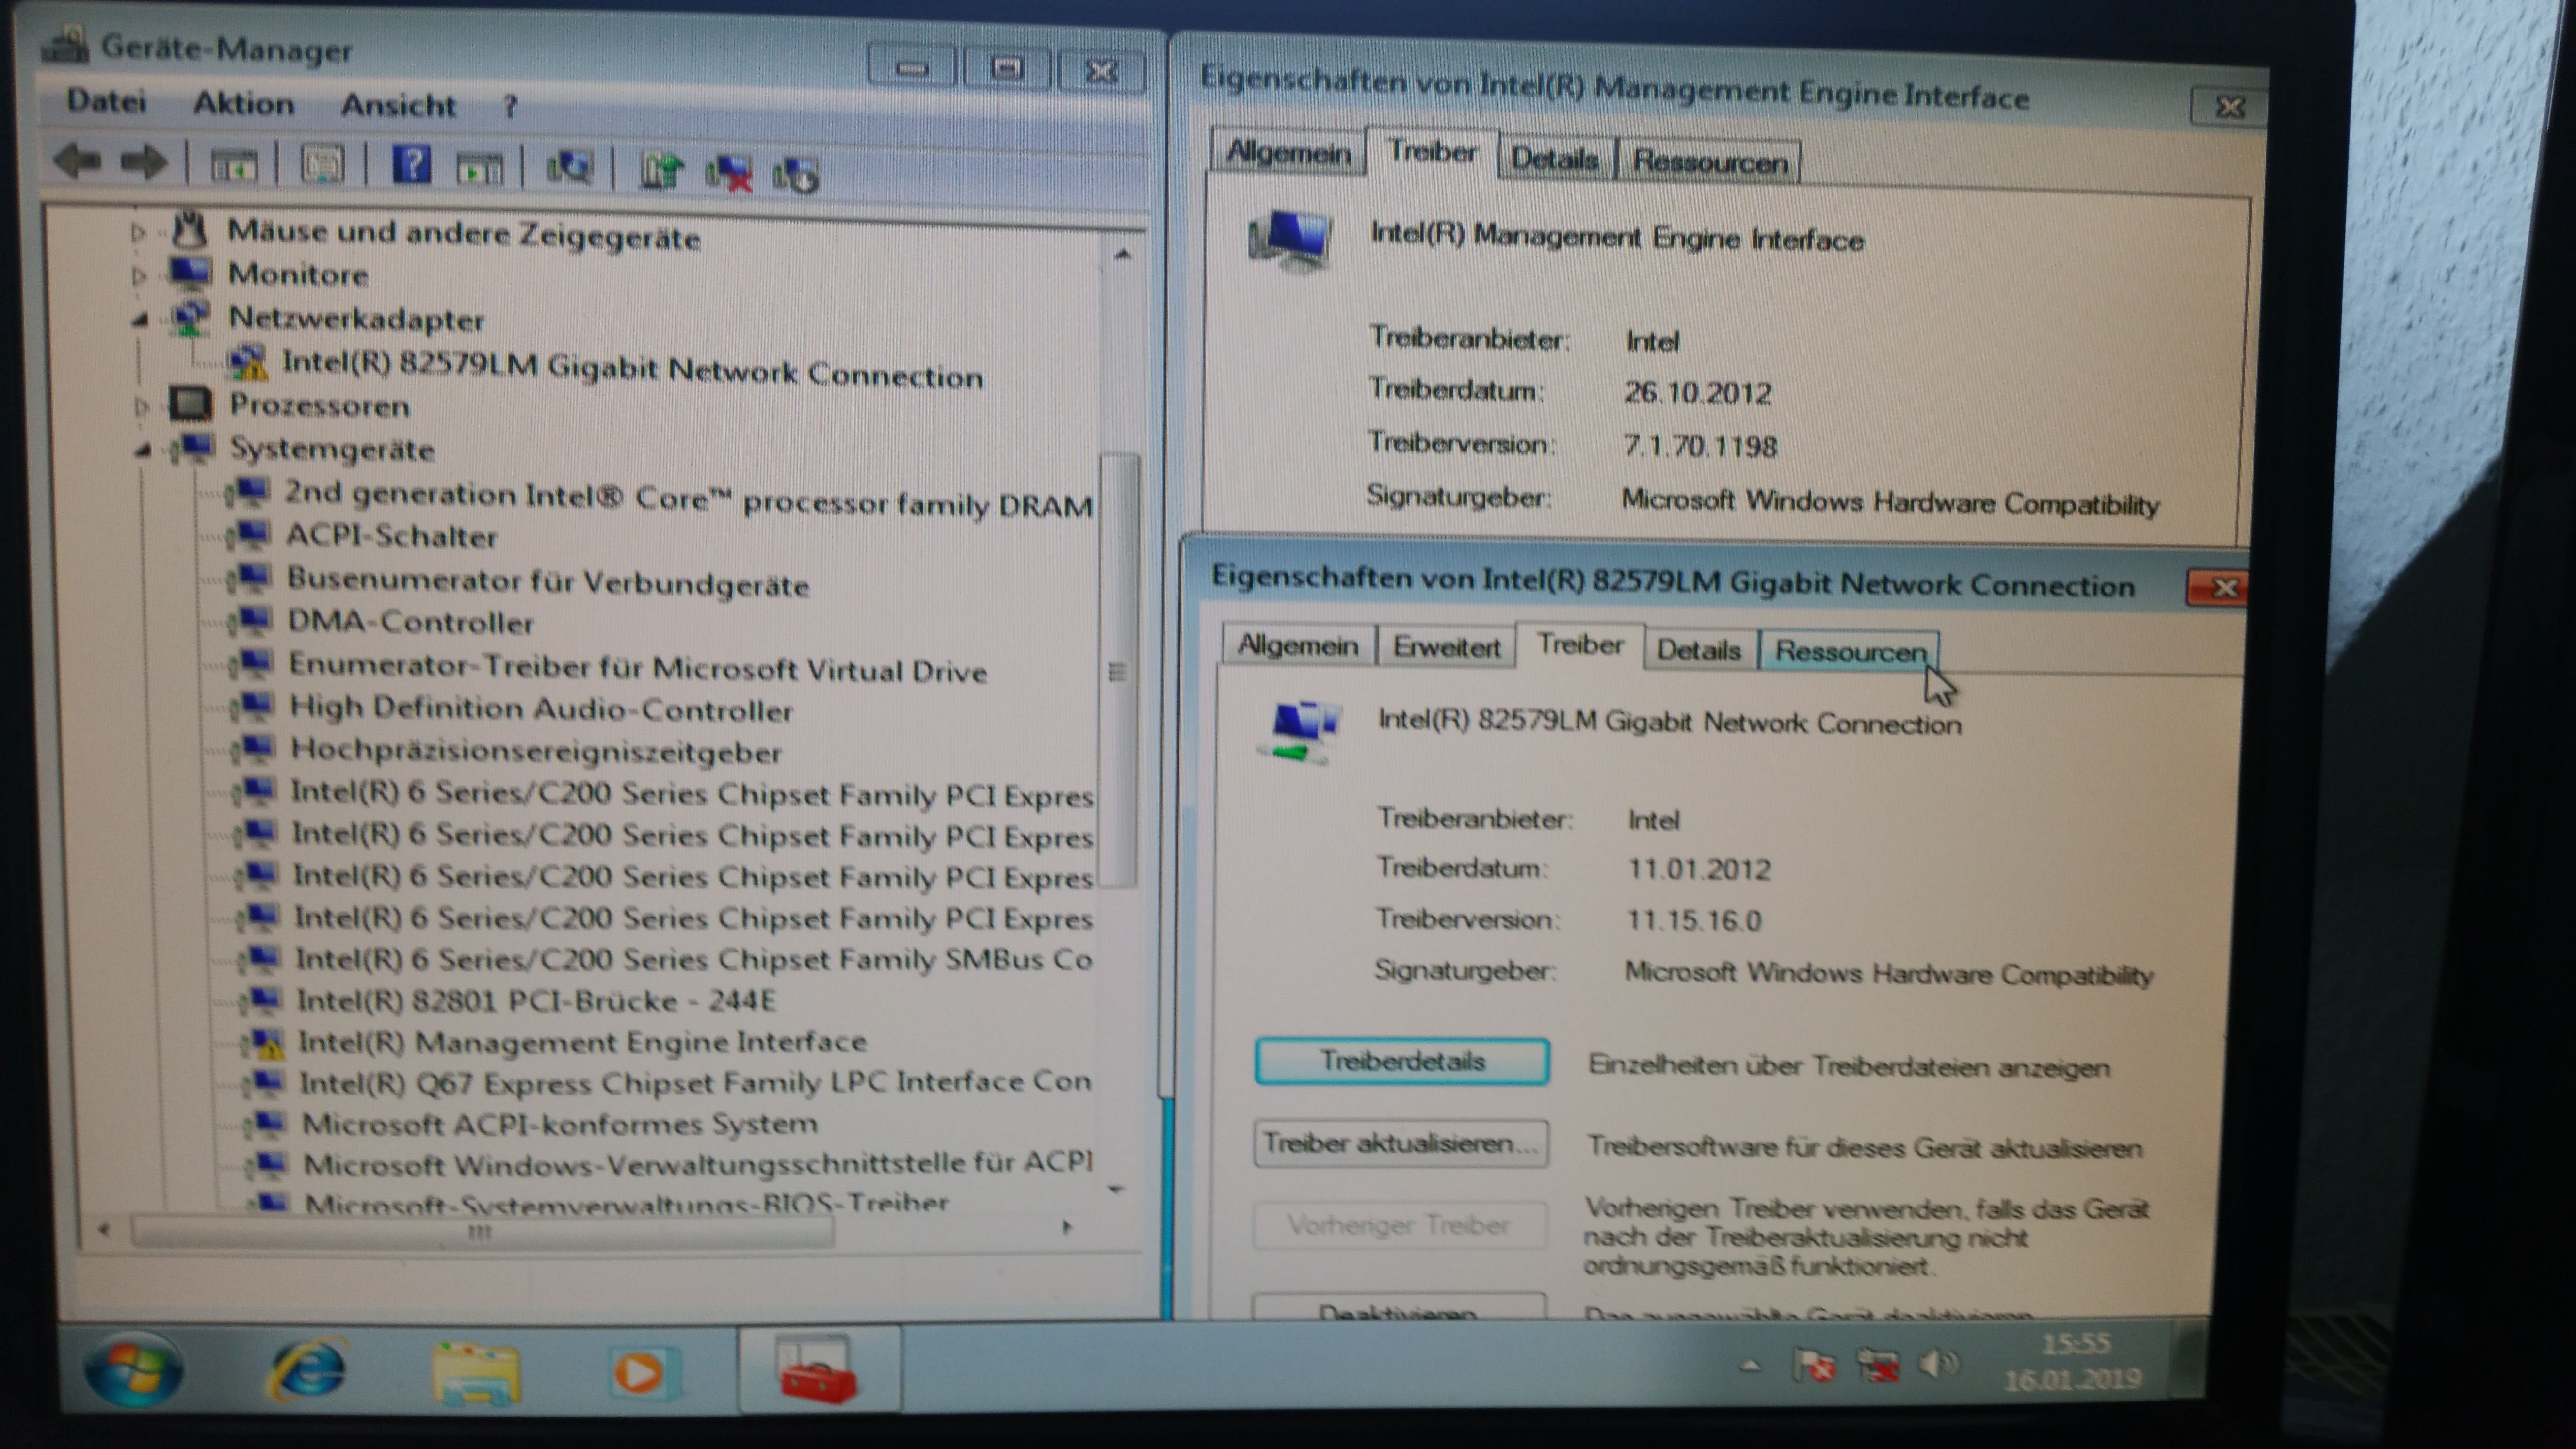Open Ressourcen tab of network properties
Image resolution: width=2576 pixels, height=1449 pixels.
click(1849, 651)
